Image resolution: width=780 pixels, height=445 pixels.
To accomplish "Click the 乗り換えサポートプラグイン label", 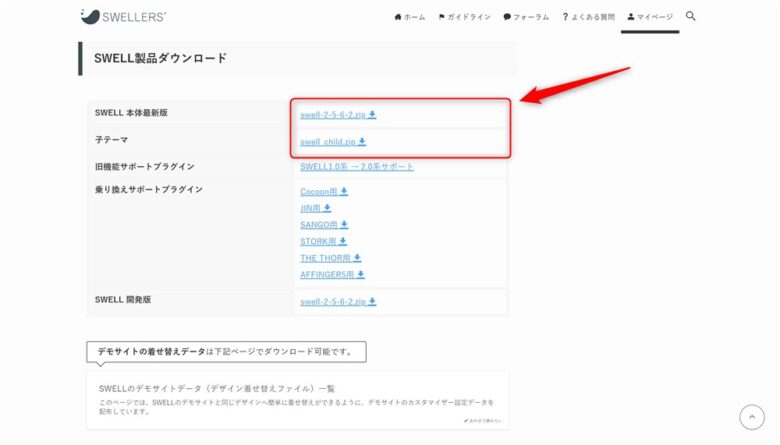I will [148, 189].
